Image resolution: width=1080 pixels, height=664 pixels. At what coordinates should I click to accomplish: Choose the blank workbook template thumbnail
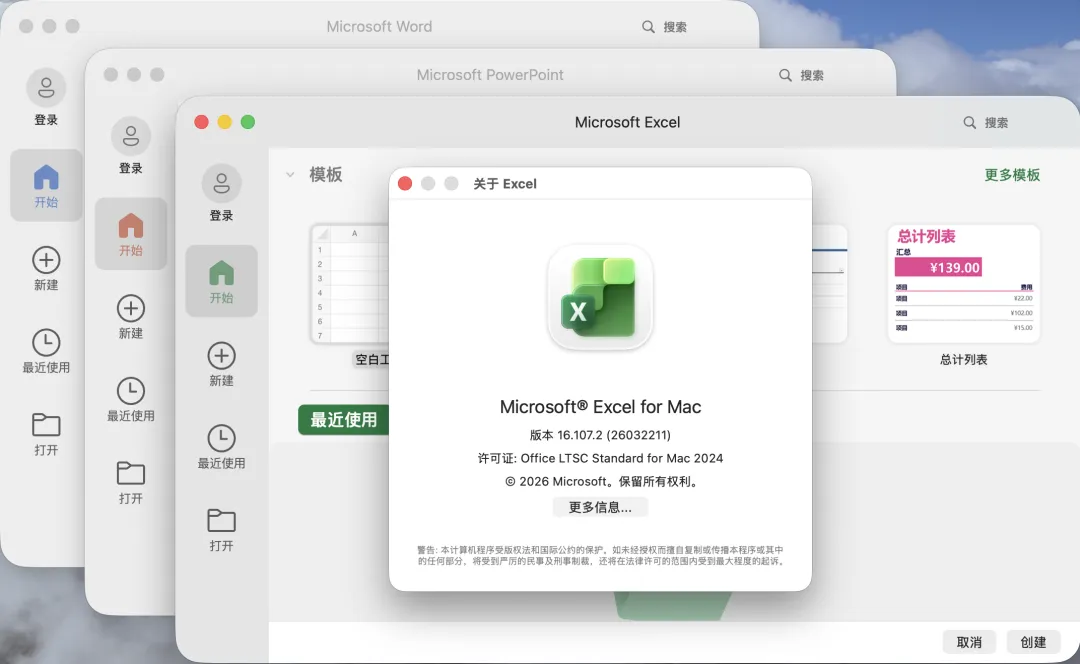pos(350,283)
